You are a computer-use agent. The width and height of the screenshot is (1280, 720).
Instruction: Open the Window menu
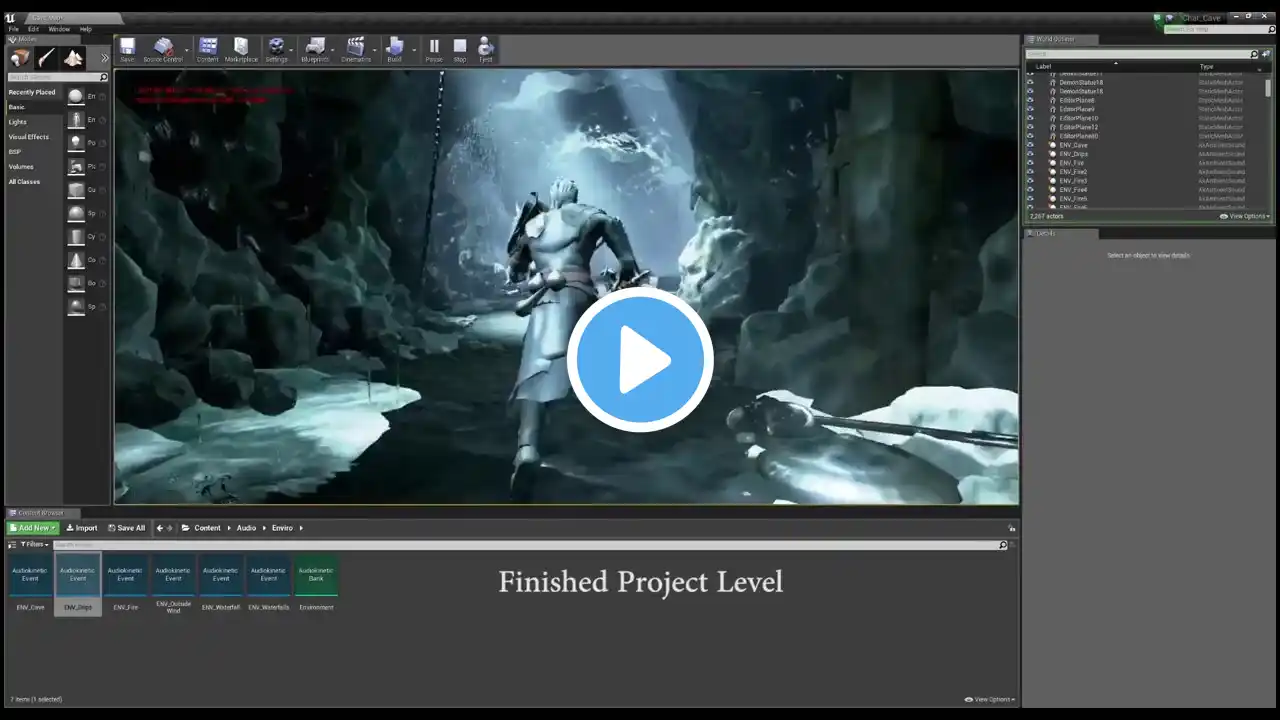click(59, 29)
